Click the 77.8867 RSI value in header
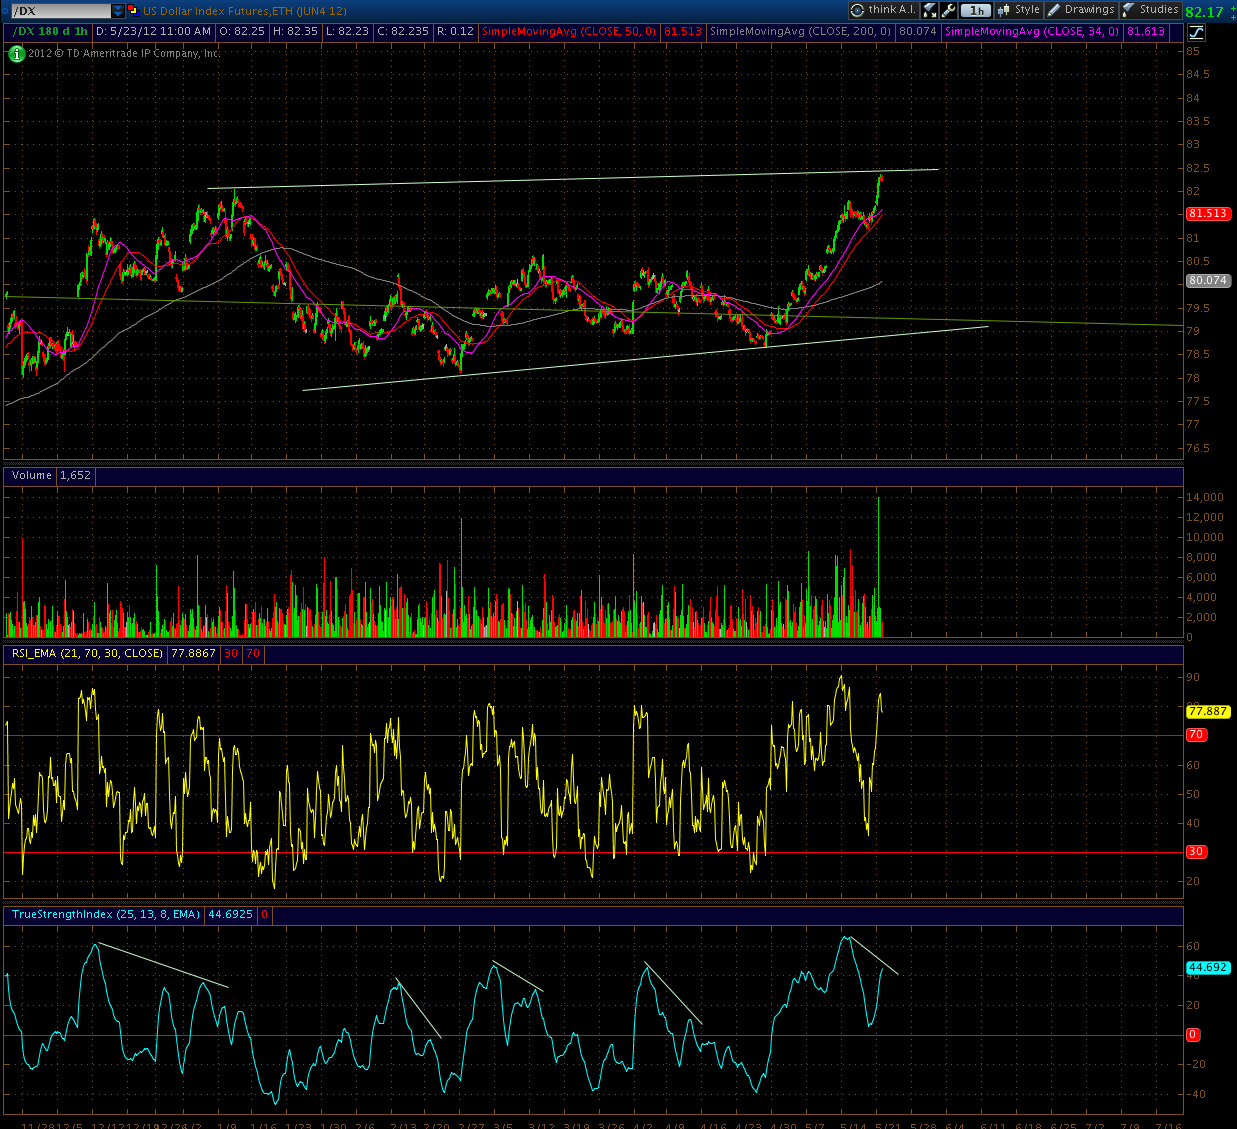 point(194,653)
